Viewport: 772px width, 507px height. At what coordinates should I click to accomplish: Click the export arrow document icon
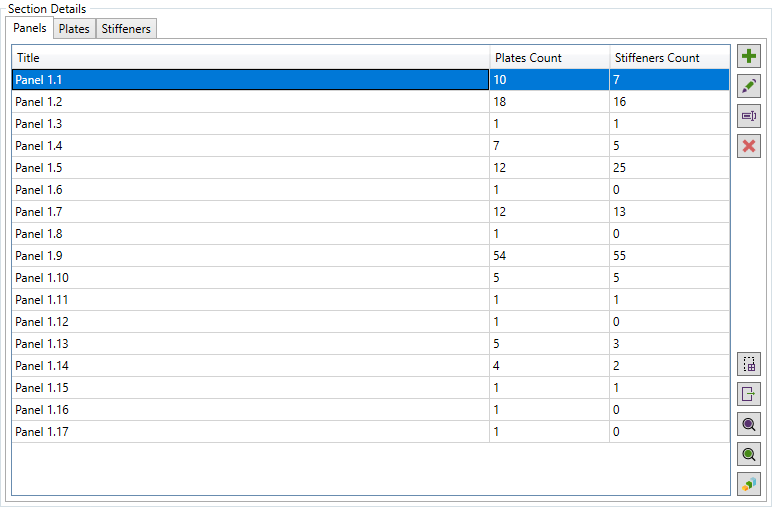point(748,394)
